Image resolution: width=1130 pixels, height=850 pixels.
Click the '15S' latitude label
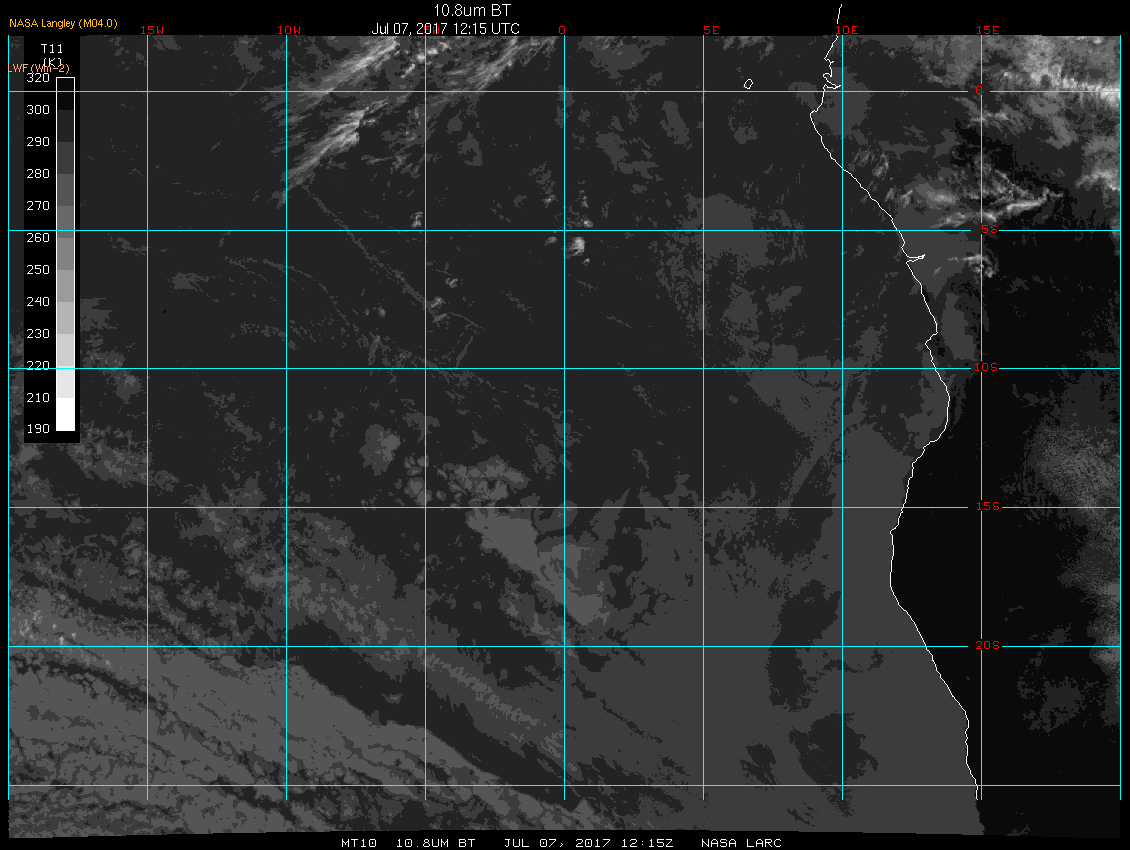[x=988, y=506]
